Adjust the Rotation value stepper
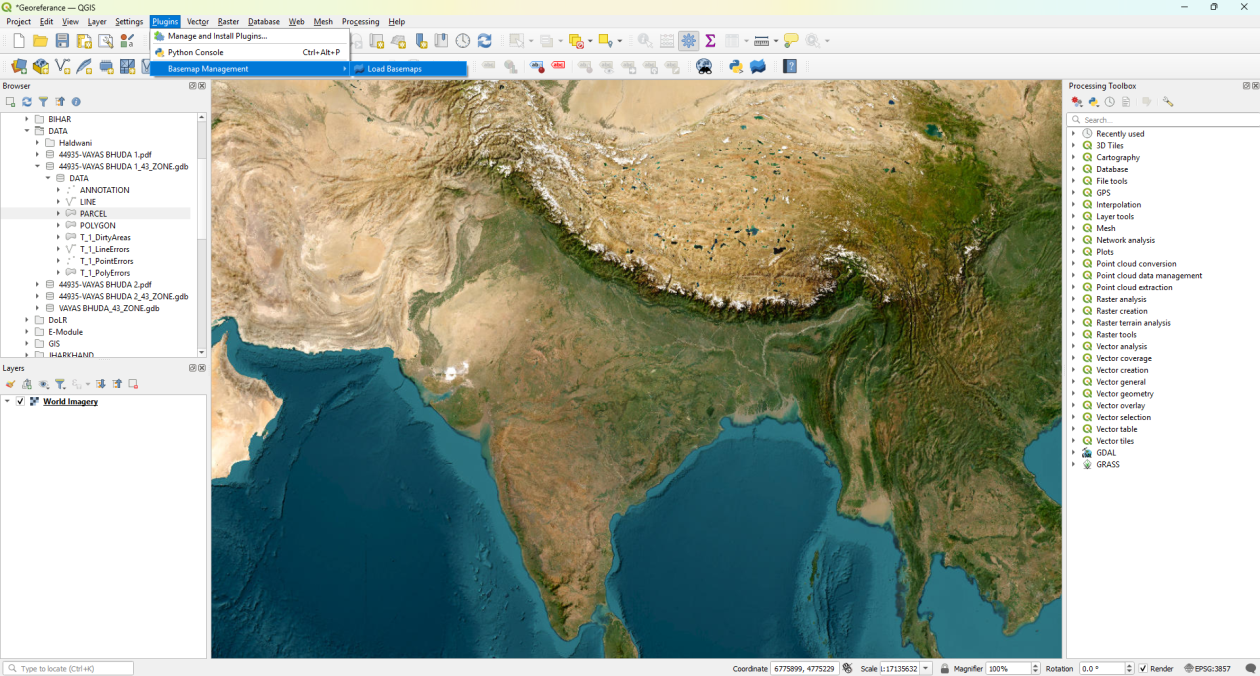The image size is (1260, 676). [x=1129, y=667]
